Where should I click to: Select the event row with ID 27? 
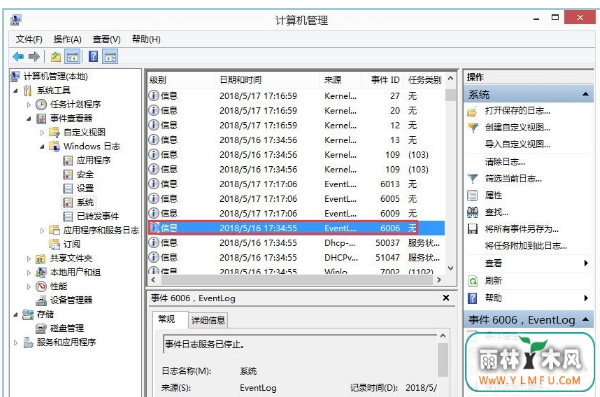click(296, 96)
